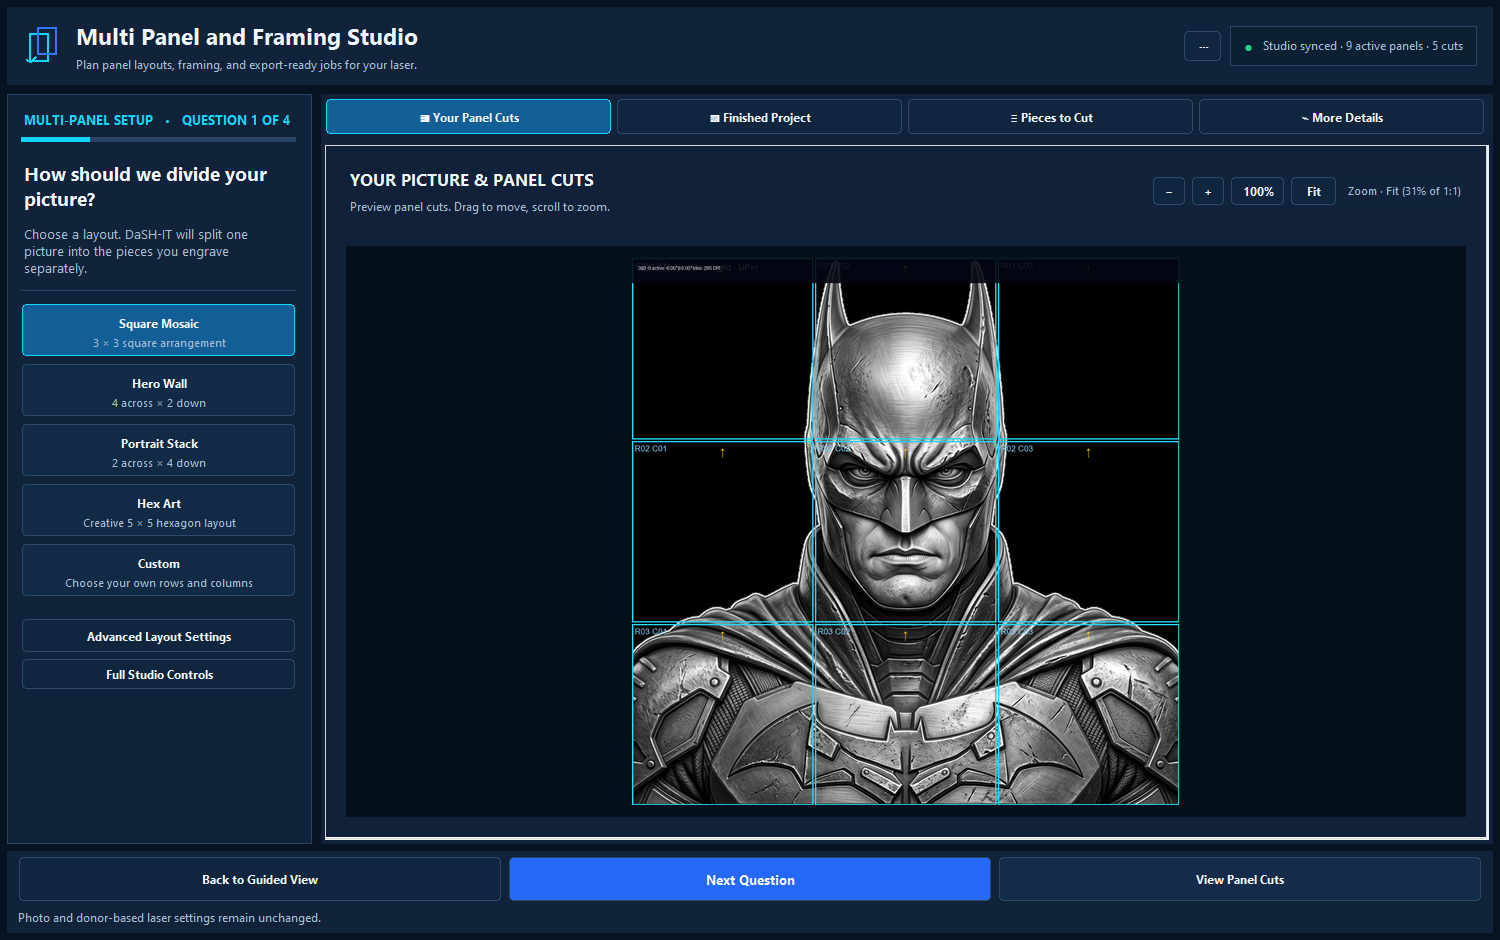
Task: Click the R03 C01 panel label
Action: 651,632
